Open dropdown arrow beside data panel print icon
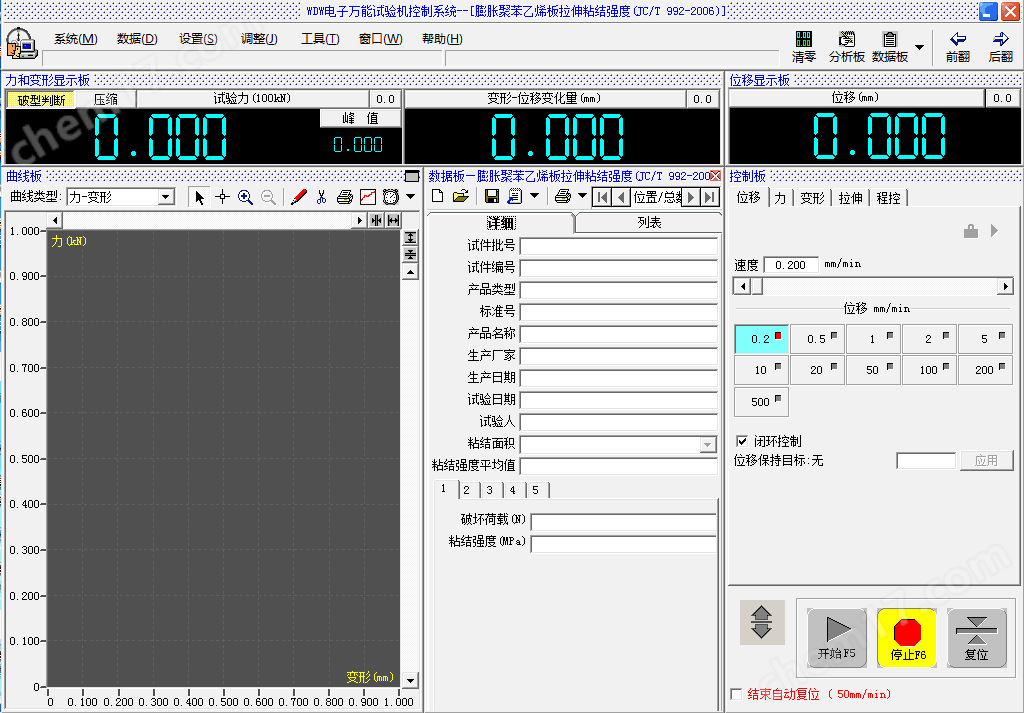This screenshot has width=1024, height=713. pos(583,196)
